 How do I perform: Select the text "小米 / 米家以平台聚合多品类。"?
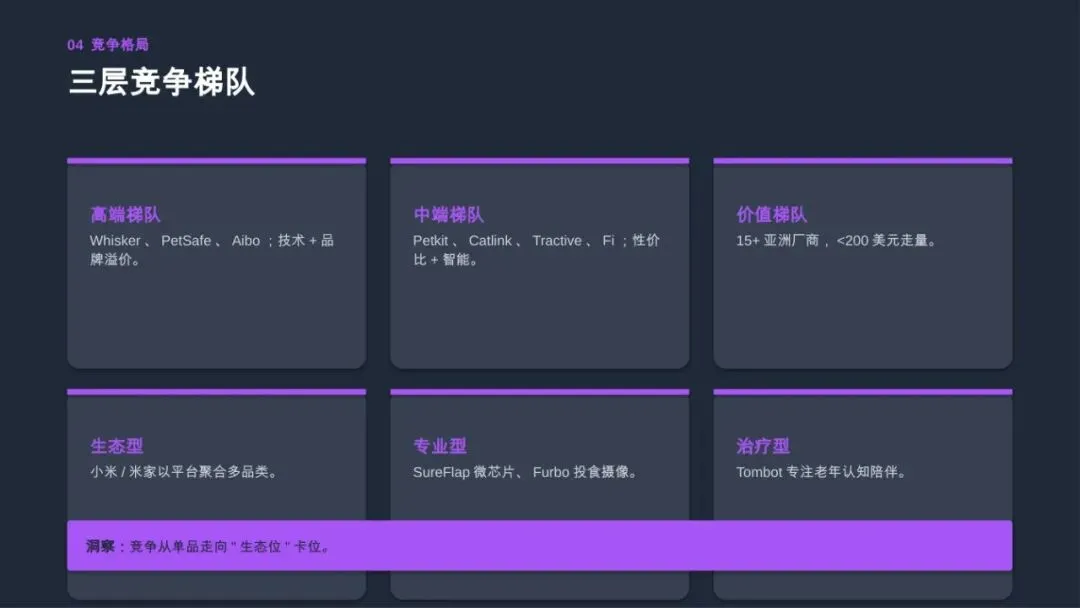[184, 472]
